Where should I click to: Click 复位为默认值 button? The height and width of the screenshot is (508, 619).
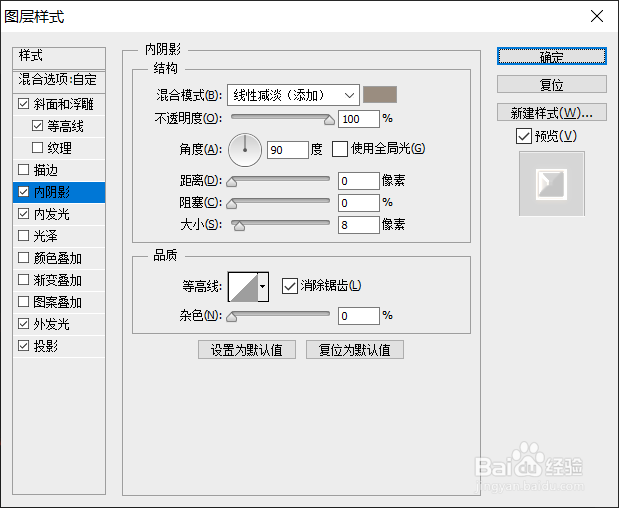pyautogui.click(x=355, y=350)
